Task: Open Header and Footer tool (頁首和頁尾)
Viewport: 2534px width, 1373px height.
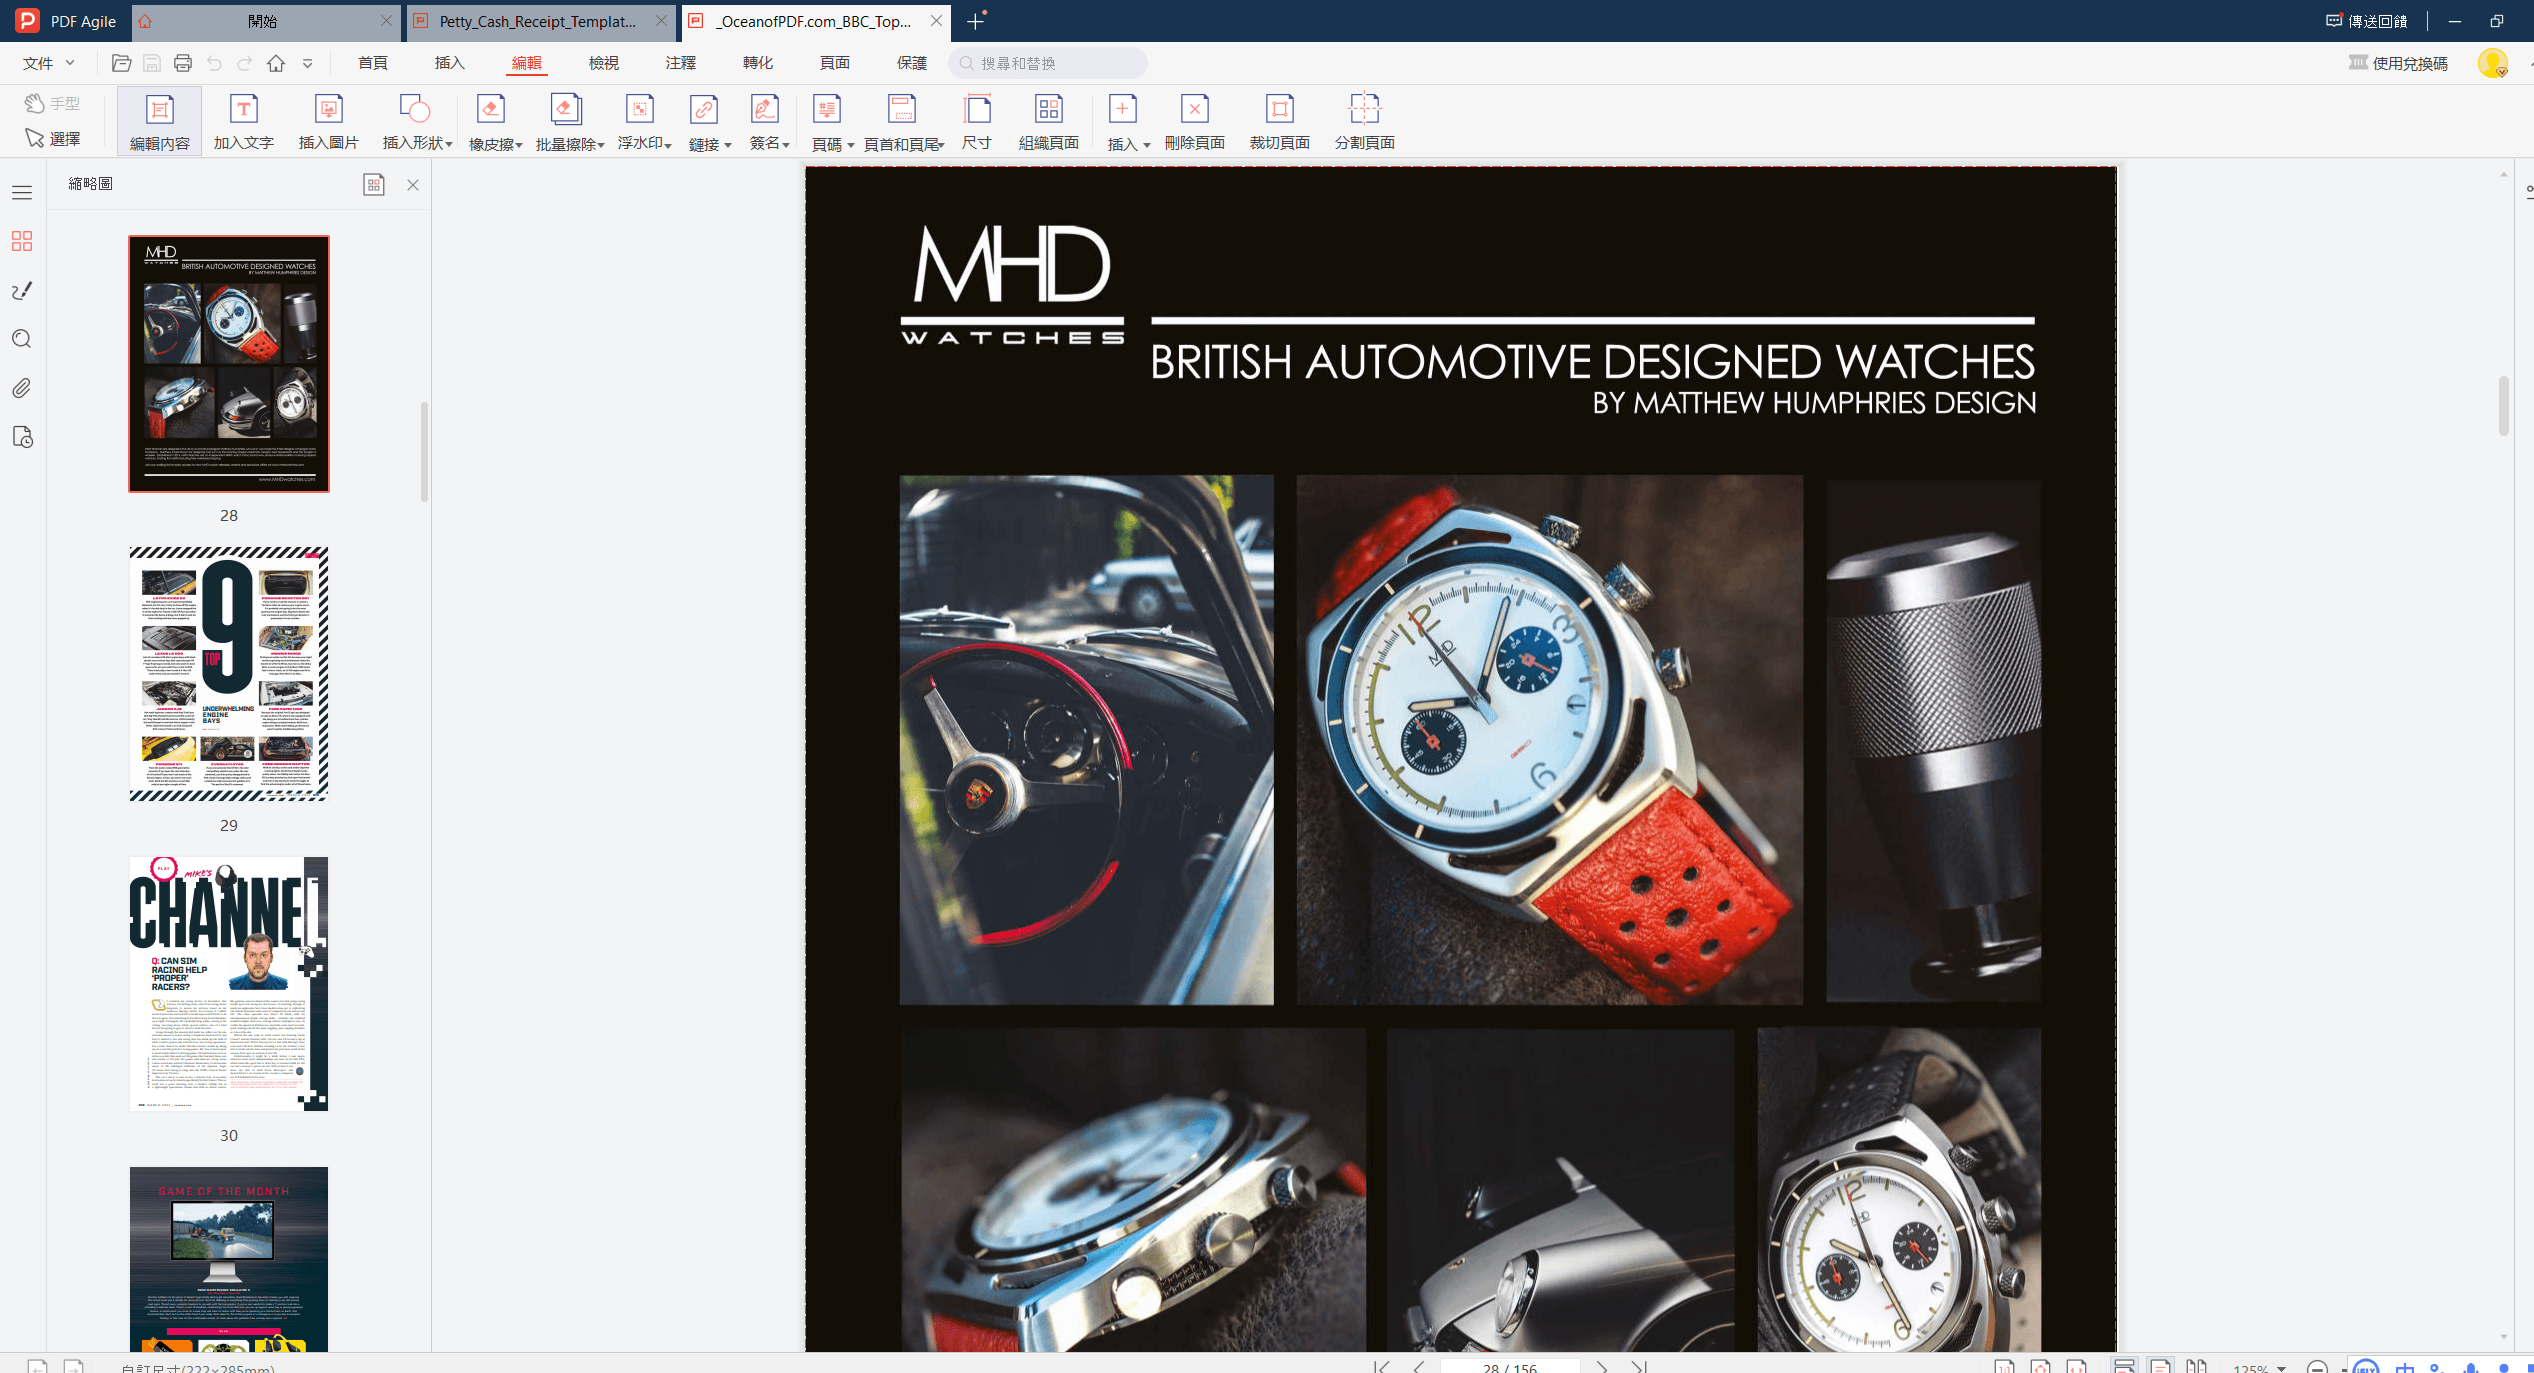Action: point(901,121)
